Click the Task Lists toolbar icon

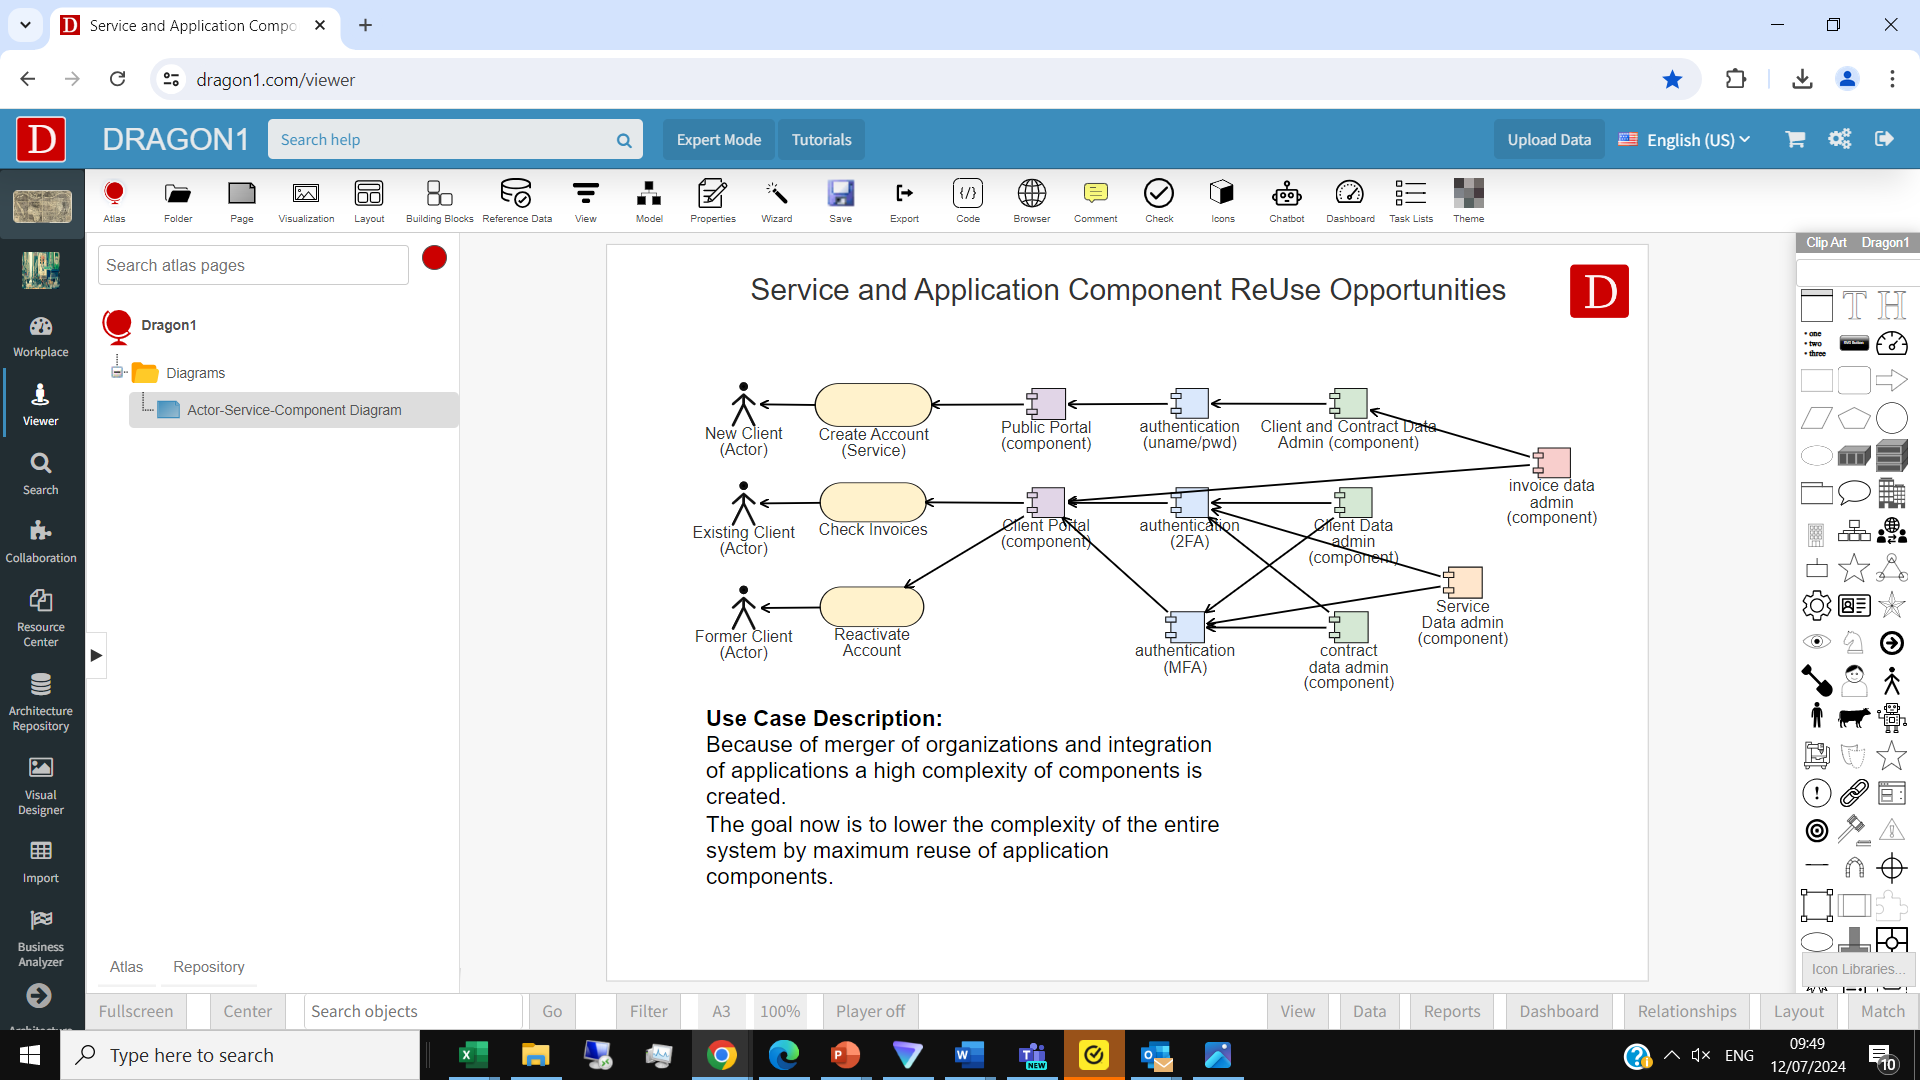1410,200
